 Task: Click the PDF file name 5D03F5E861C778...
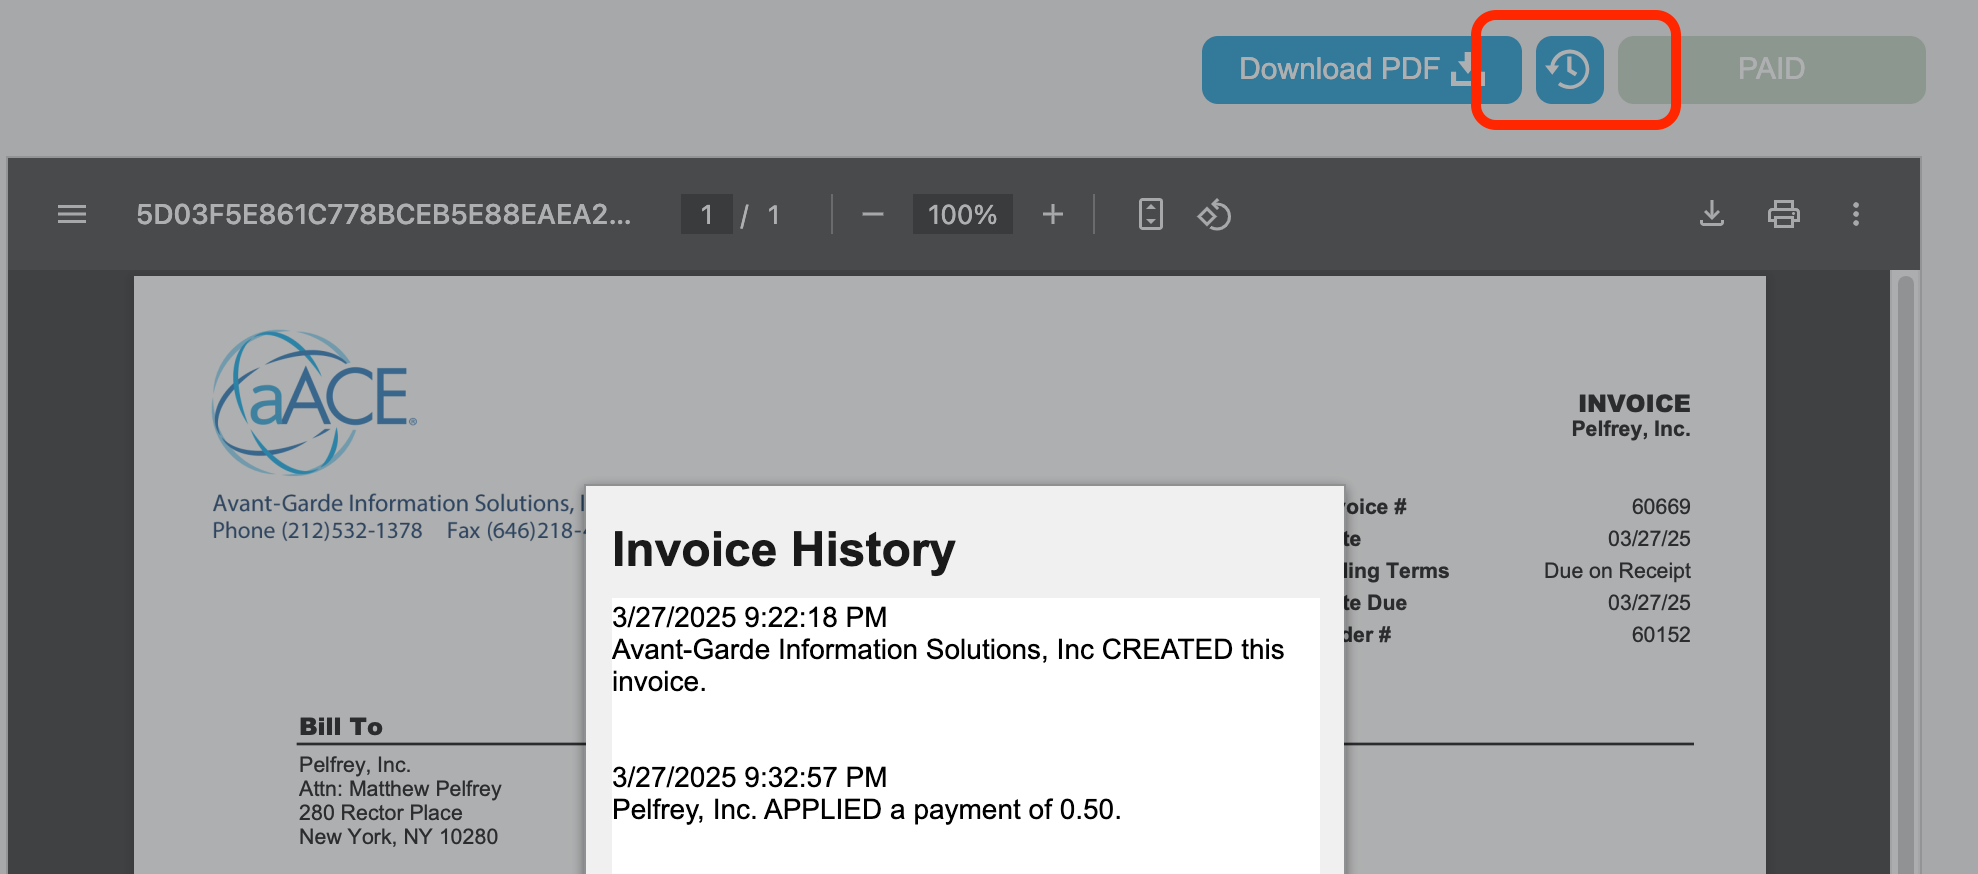383,214
